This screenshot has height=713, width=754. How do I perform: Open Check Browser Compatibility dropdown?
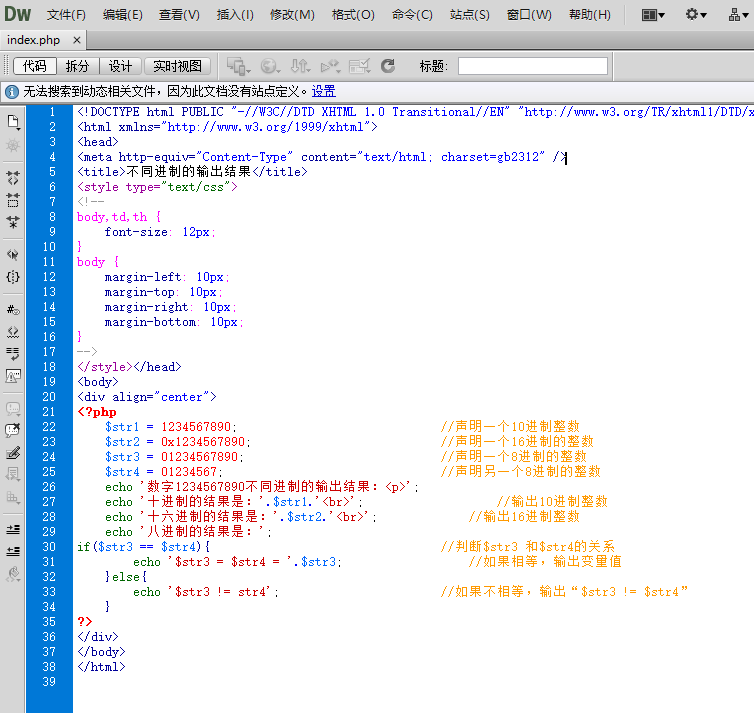[359, 66]
